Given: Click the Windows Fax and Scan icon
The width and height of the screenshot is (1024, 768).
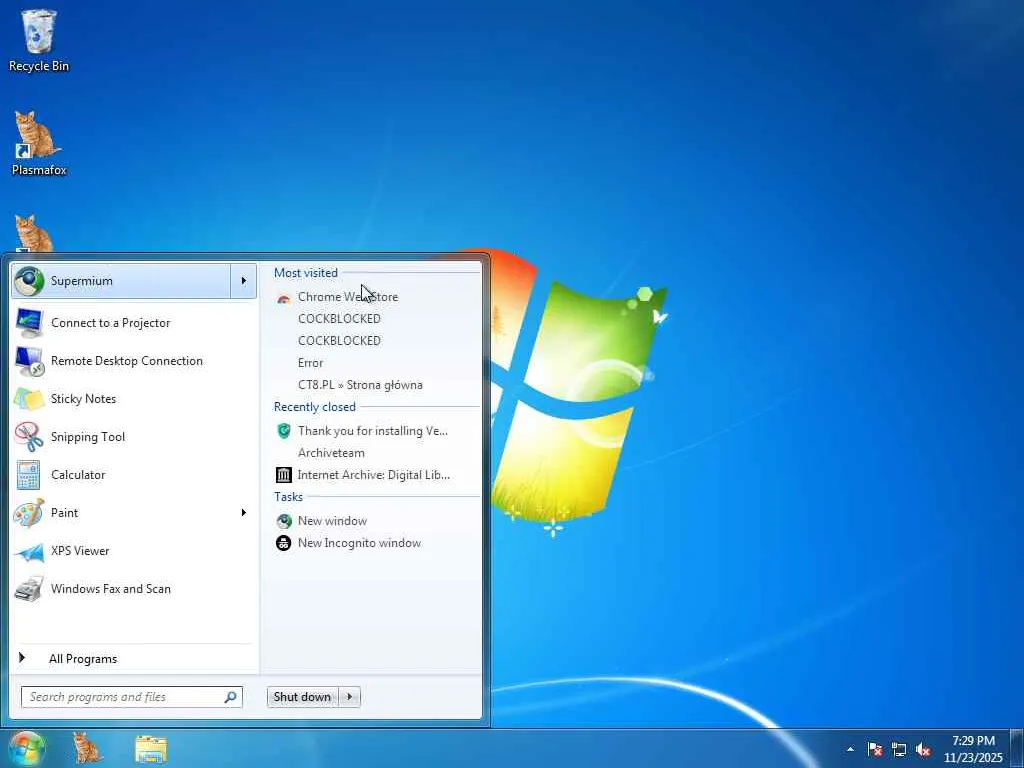Looking at the screenshot, I should pyautogui.click(x=29, y=589).
